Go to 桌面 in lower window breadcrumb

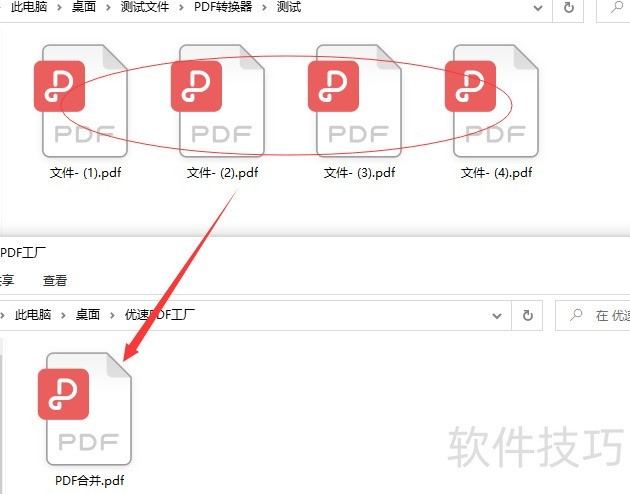[x=88, y=314]
